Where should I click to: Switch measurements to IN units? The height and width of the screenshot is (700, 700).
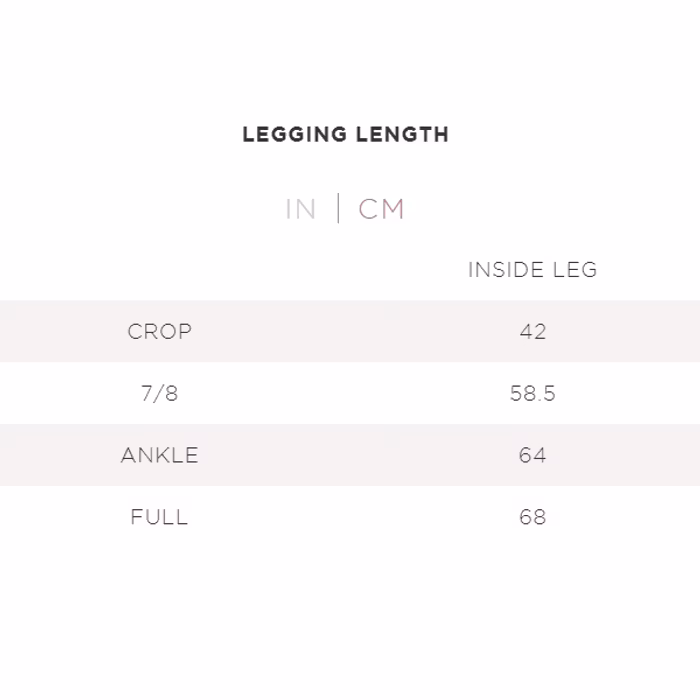coord(300,209)
